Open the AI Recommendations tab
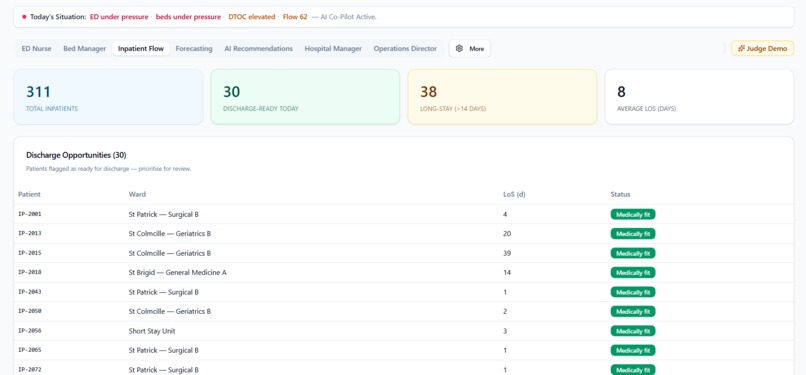The image size is (806, 375). click(259, 49)
